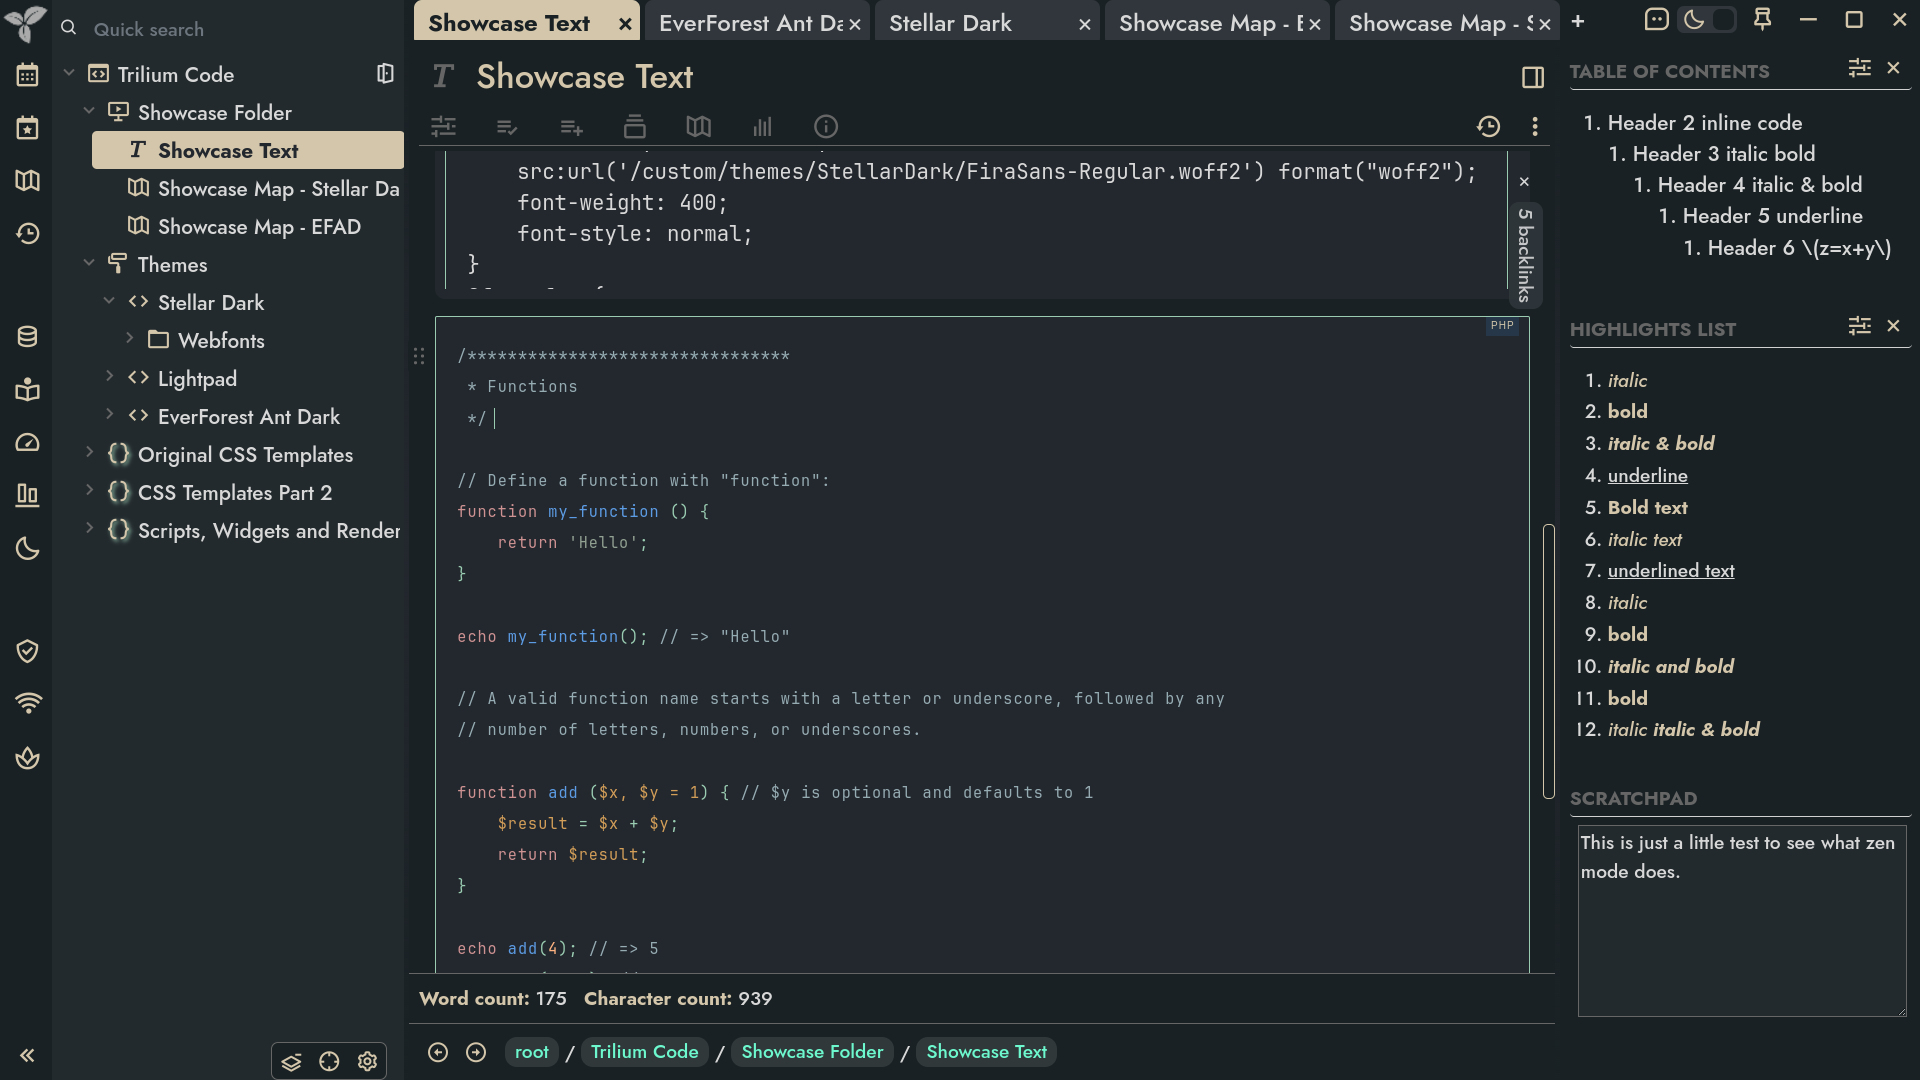
Task: Go back with the back arrow button
Action: pyautogui.click(x=438, y=1052)
